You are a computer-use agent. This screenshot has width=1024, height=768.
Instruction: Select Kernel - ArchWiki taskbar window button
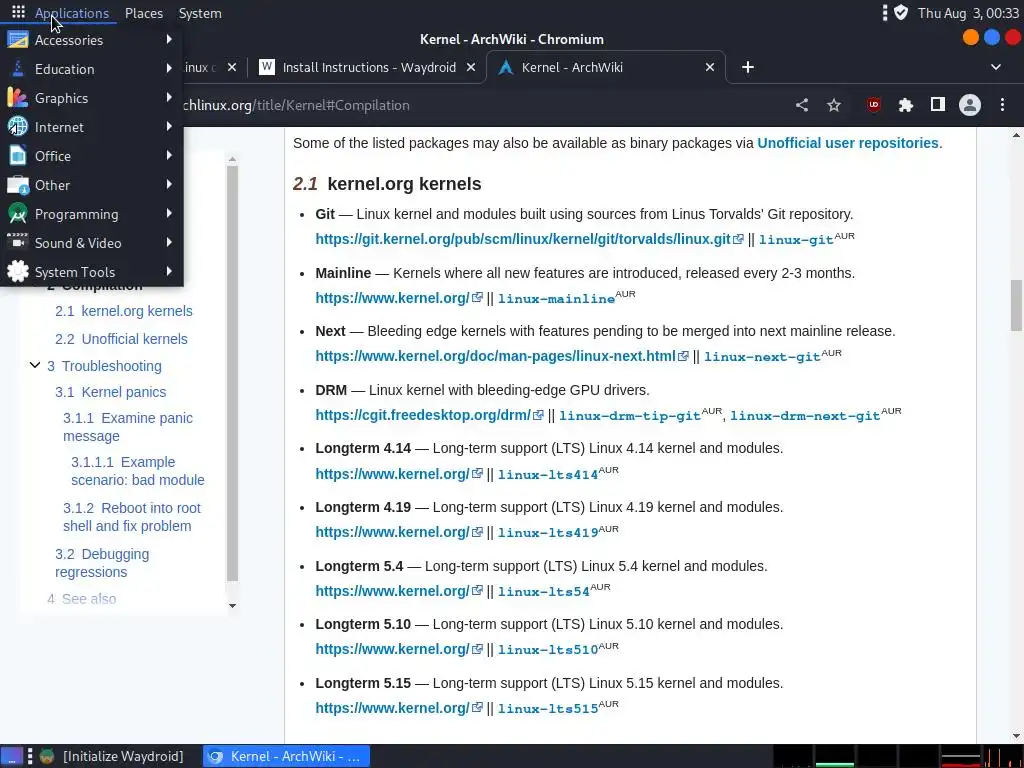(286, 756)
